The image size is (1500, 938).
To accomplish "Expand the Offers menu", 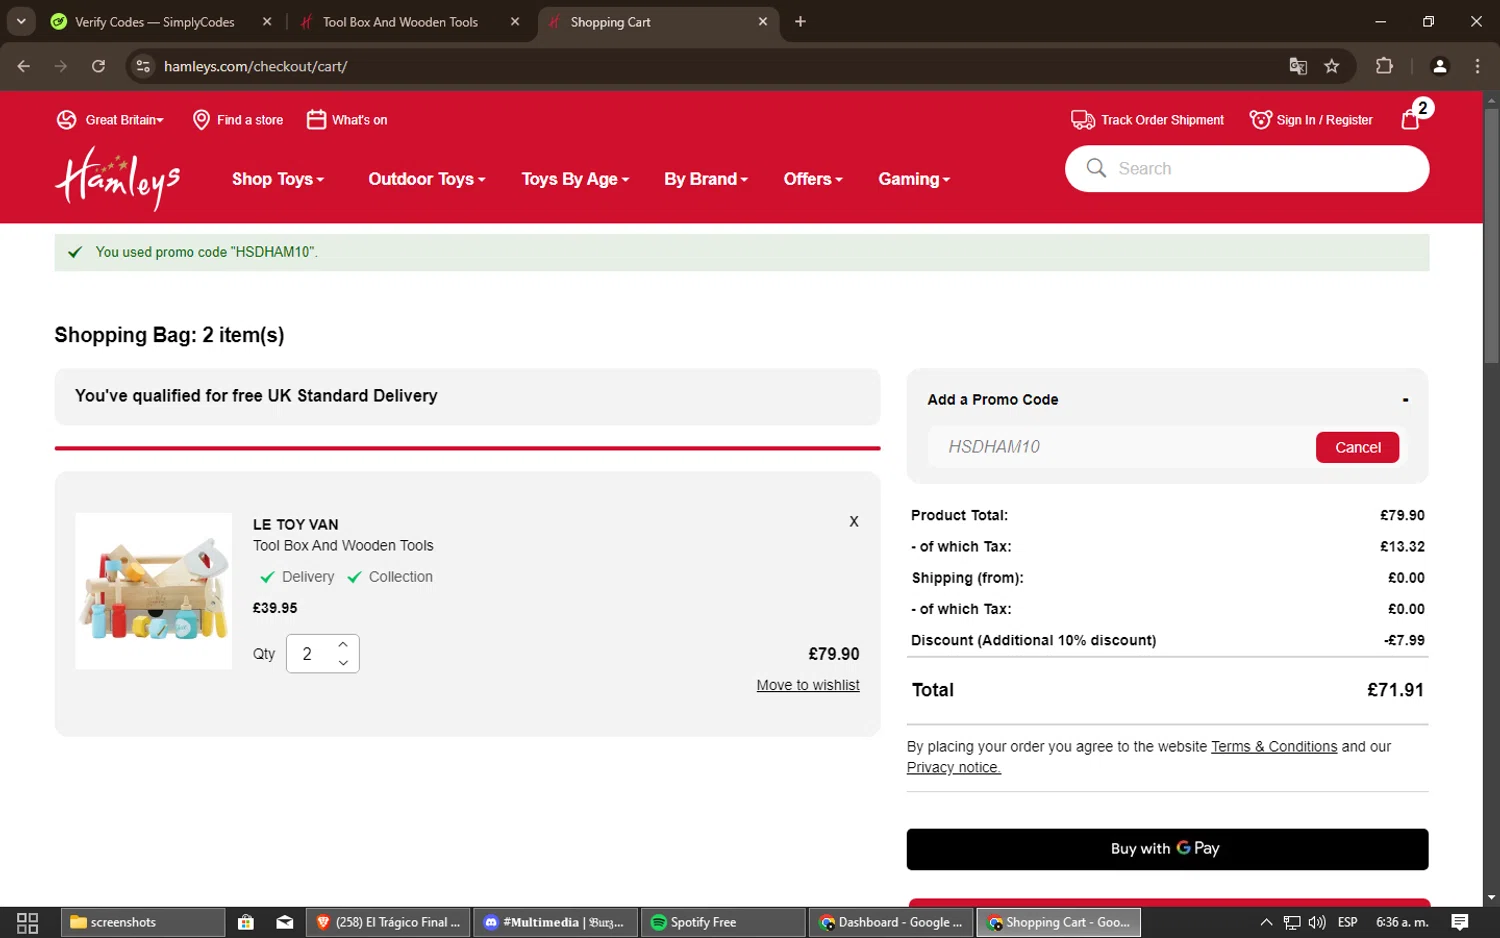I will coord(813,179).
